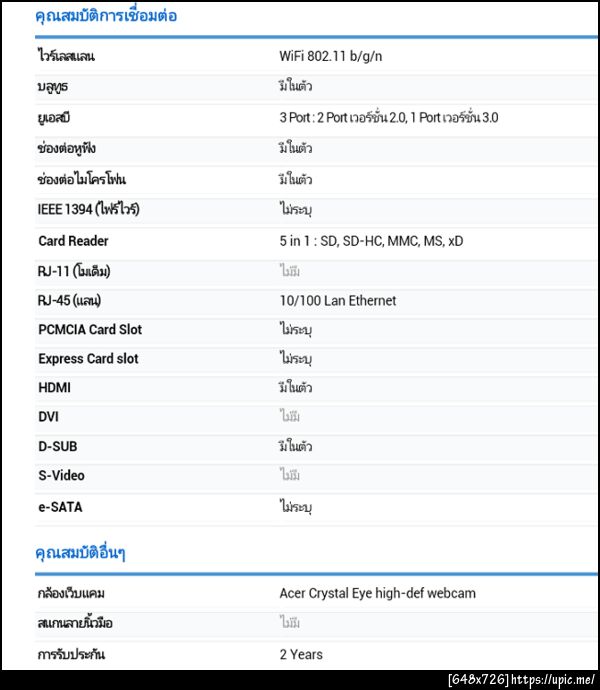Viewport: 600px width, 690px height.
Task: Click the Acer Crystal Eye webcam text
Action: [x=377, y=593]
